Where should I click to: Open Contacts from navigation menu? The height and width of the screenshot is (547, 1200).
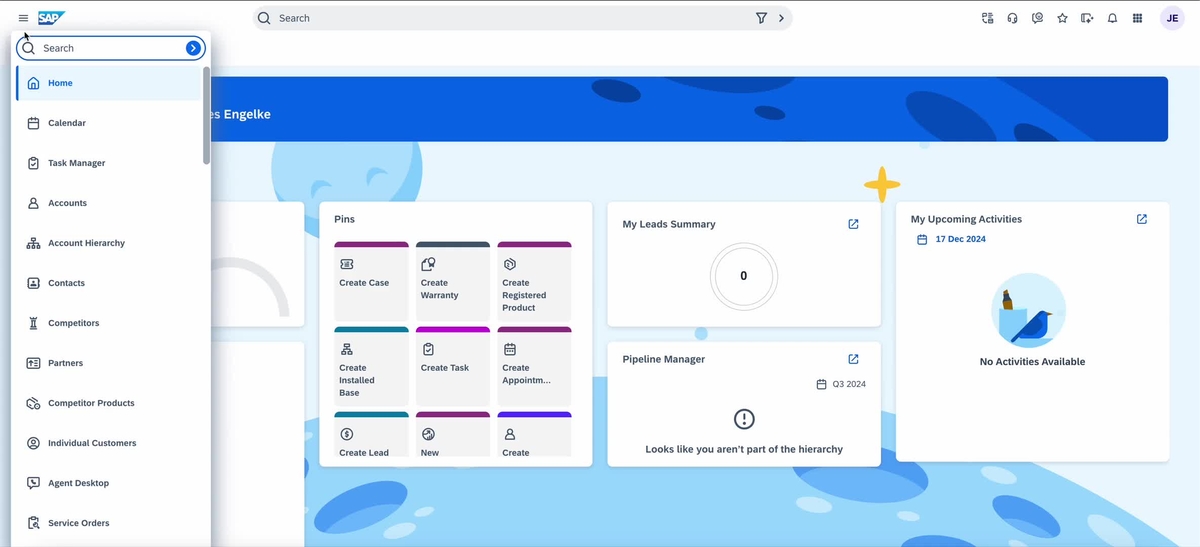point(108,283)
